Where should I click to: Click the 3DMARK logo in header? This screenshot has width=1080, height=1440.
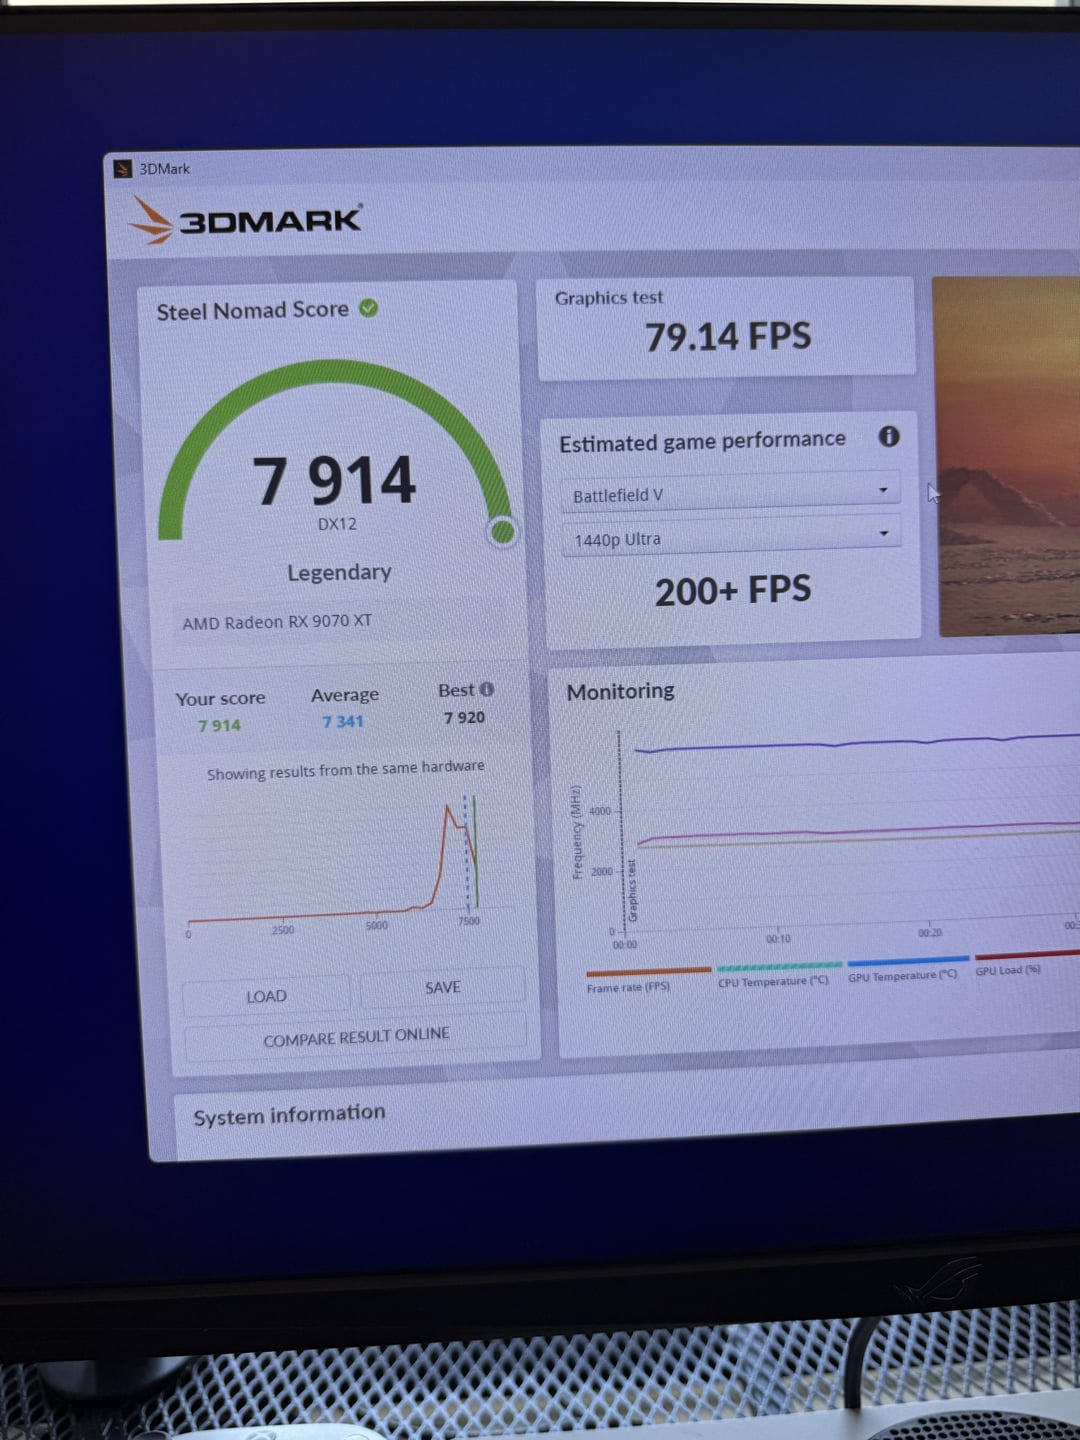click(x=246, y=219)
